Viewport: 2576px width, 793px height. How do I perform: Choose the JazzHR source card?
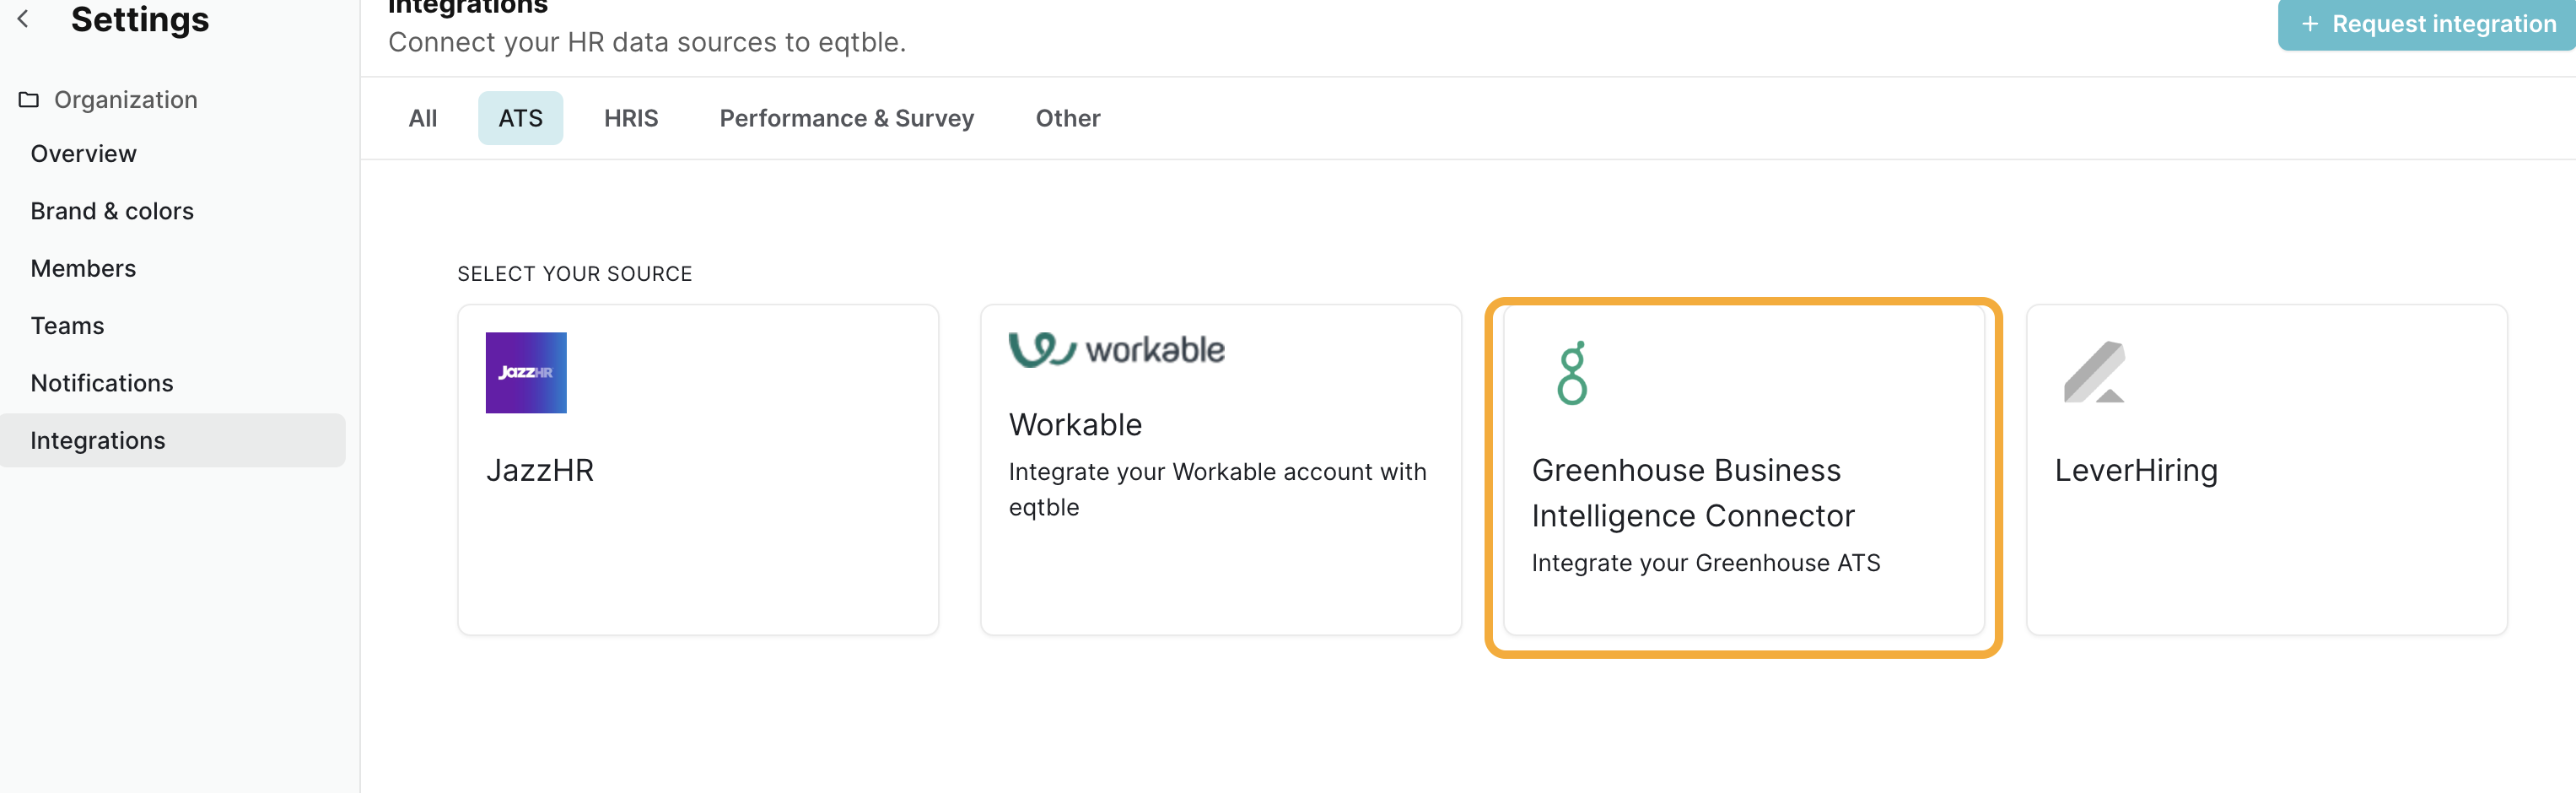[x=698, y=470]
